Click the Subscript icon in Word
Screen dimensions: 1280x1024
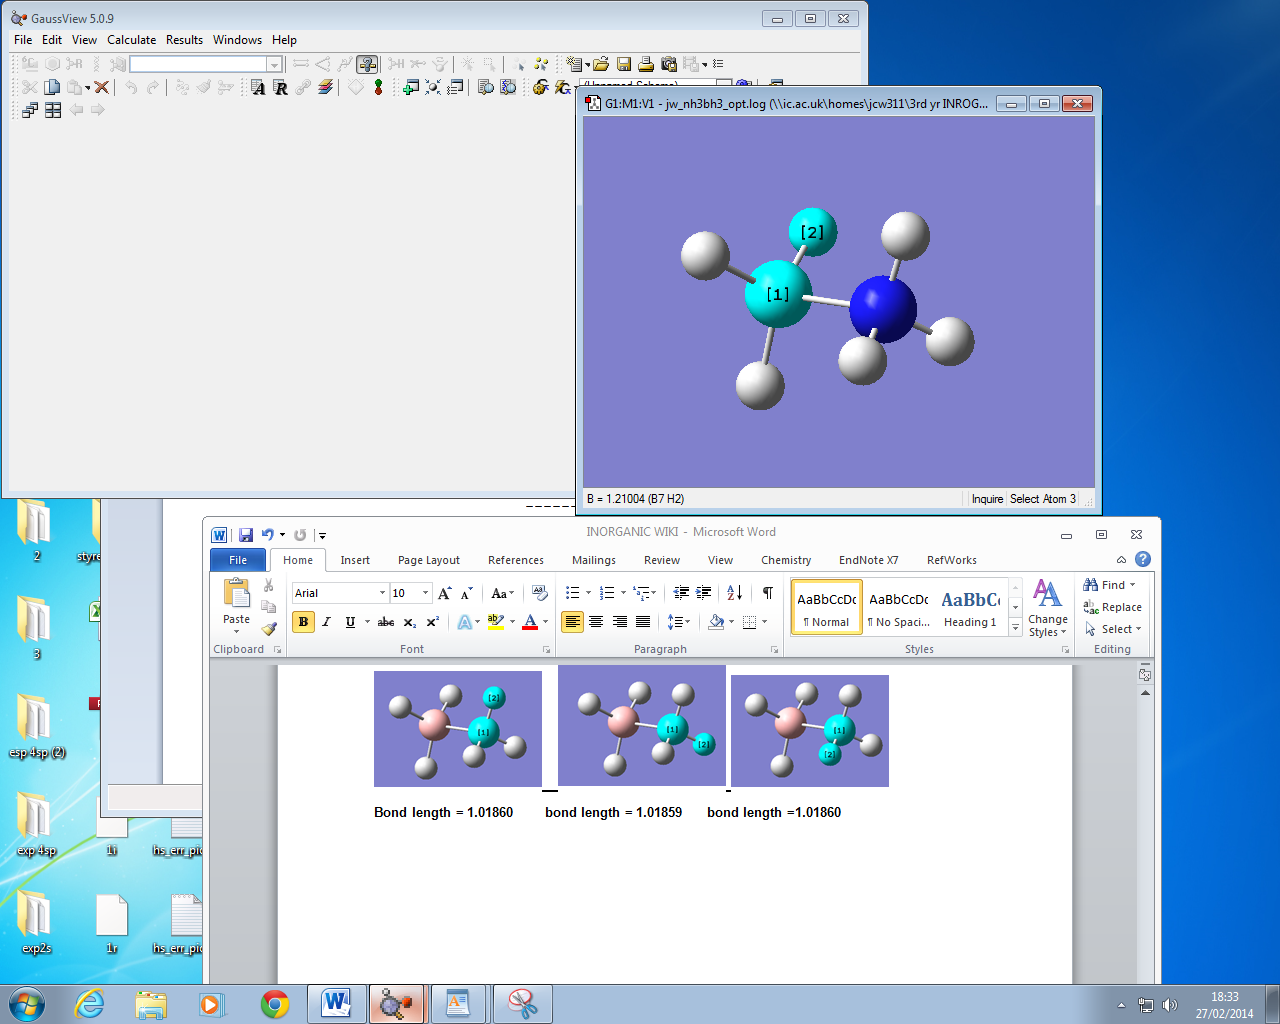[x=410, y=622]
